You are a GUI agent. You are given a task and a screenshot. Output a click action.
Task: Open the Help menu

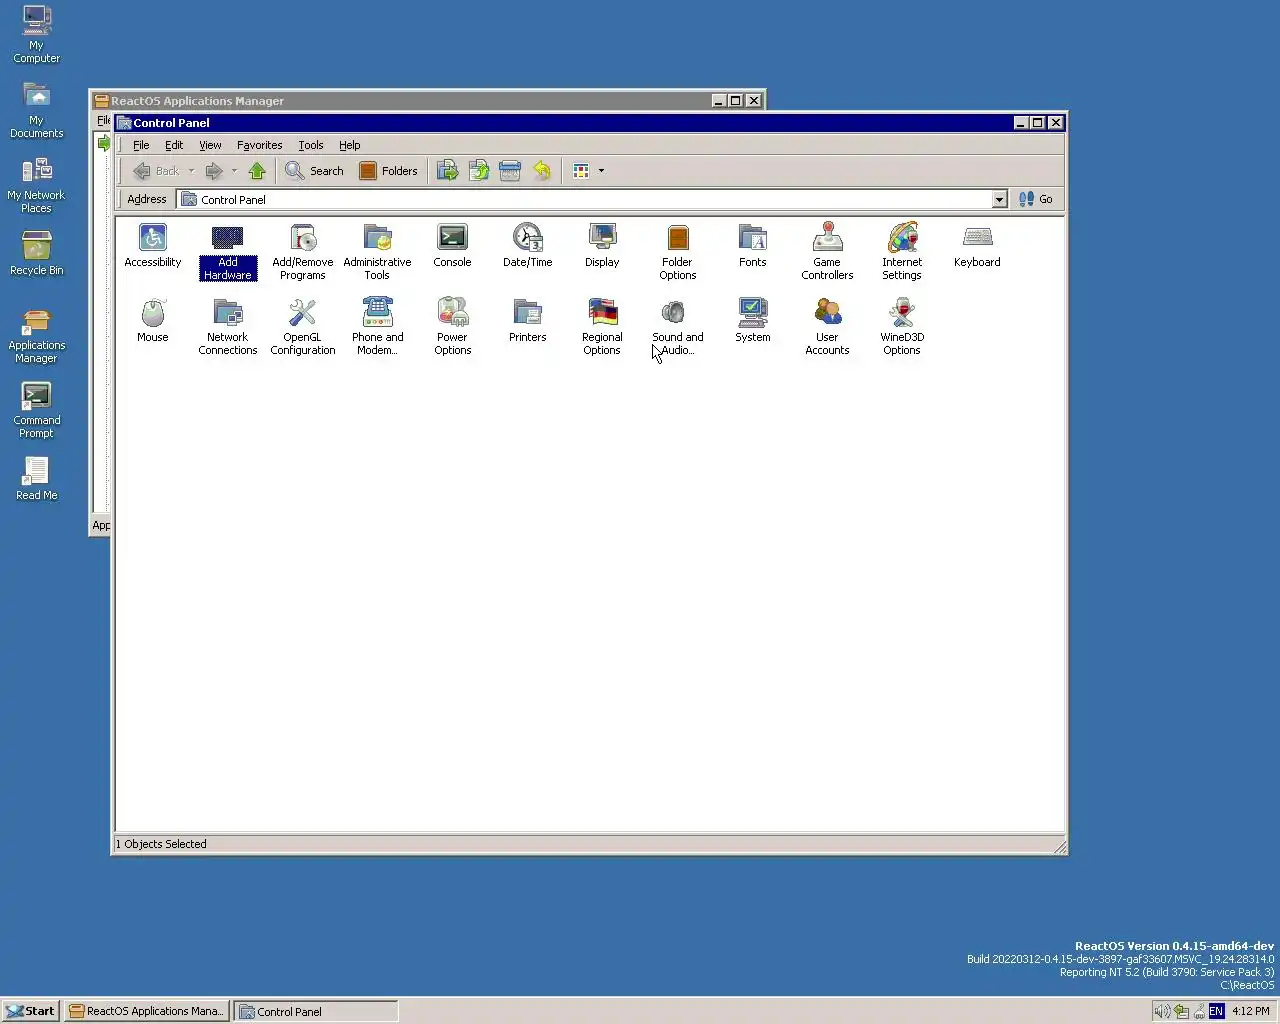coord(349,145)
